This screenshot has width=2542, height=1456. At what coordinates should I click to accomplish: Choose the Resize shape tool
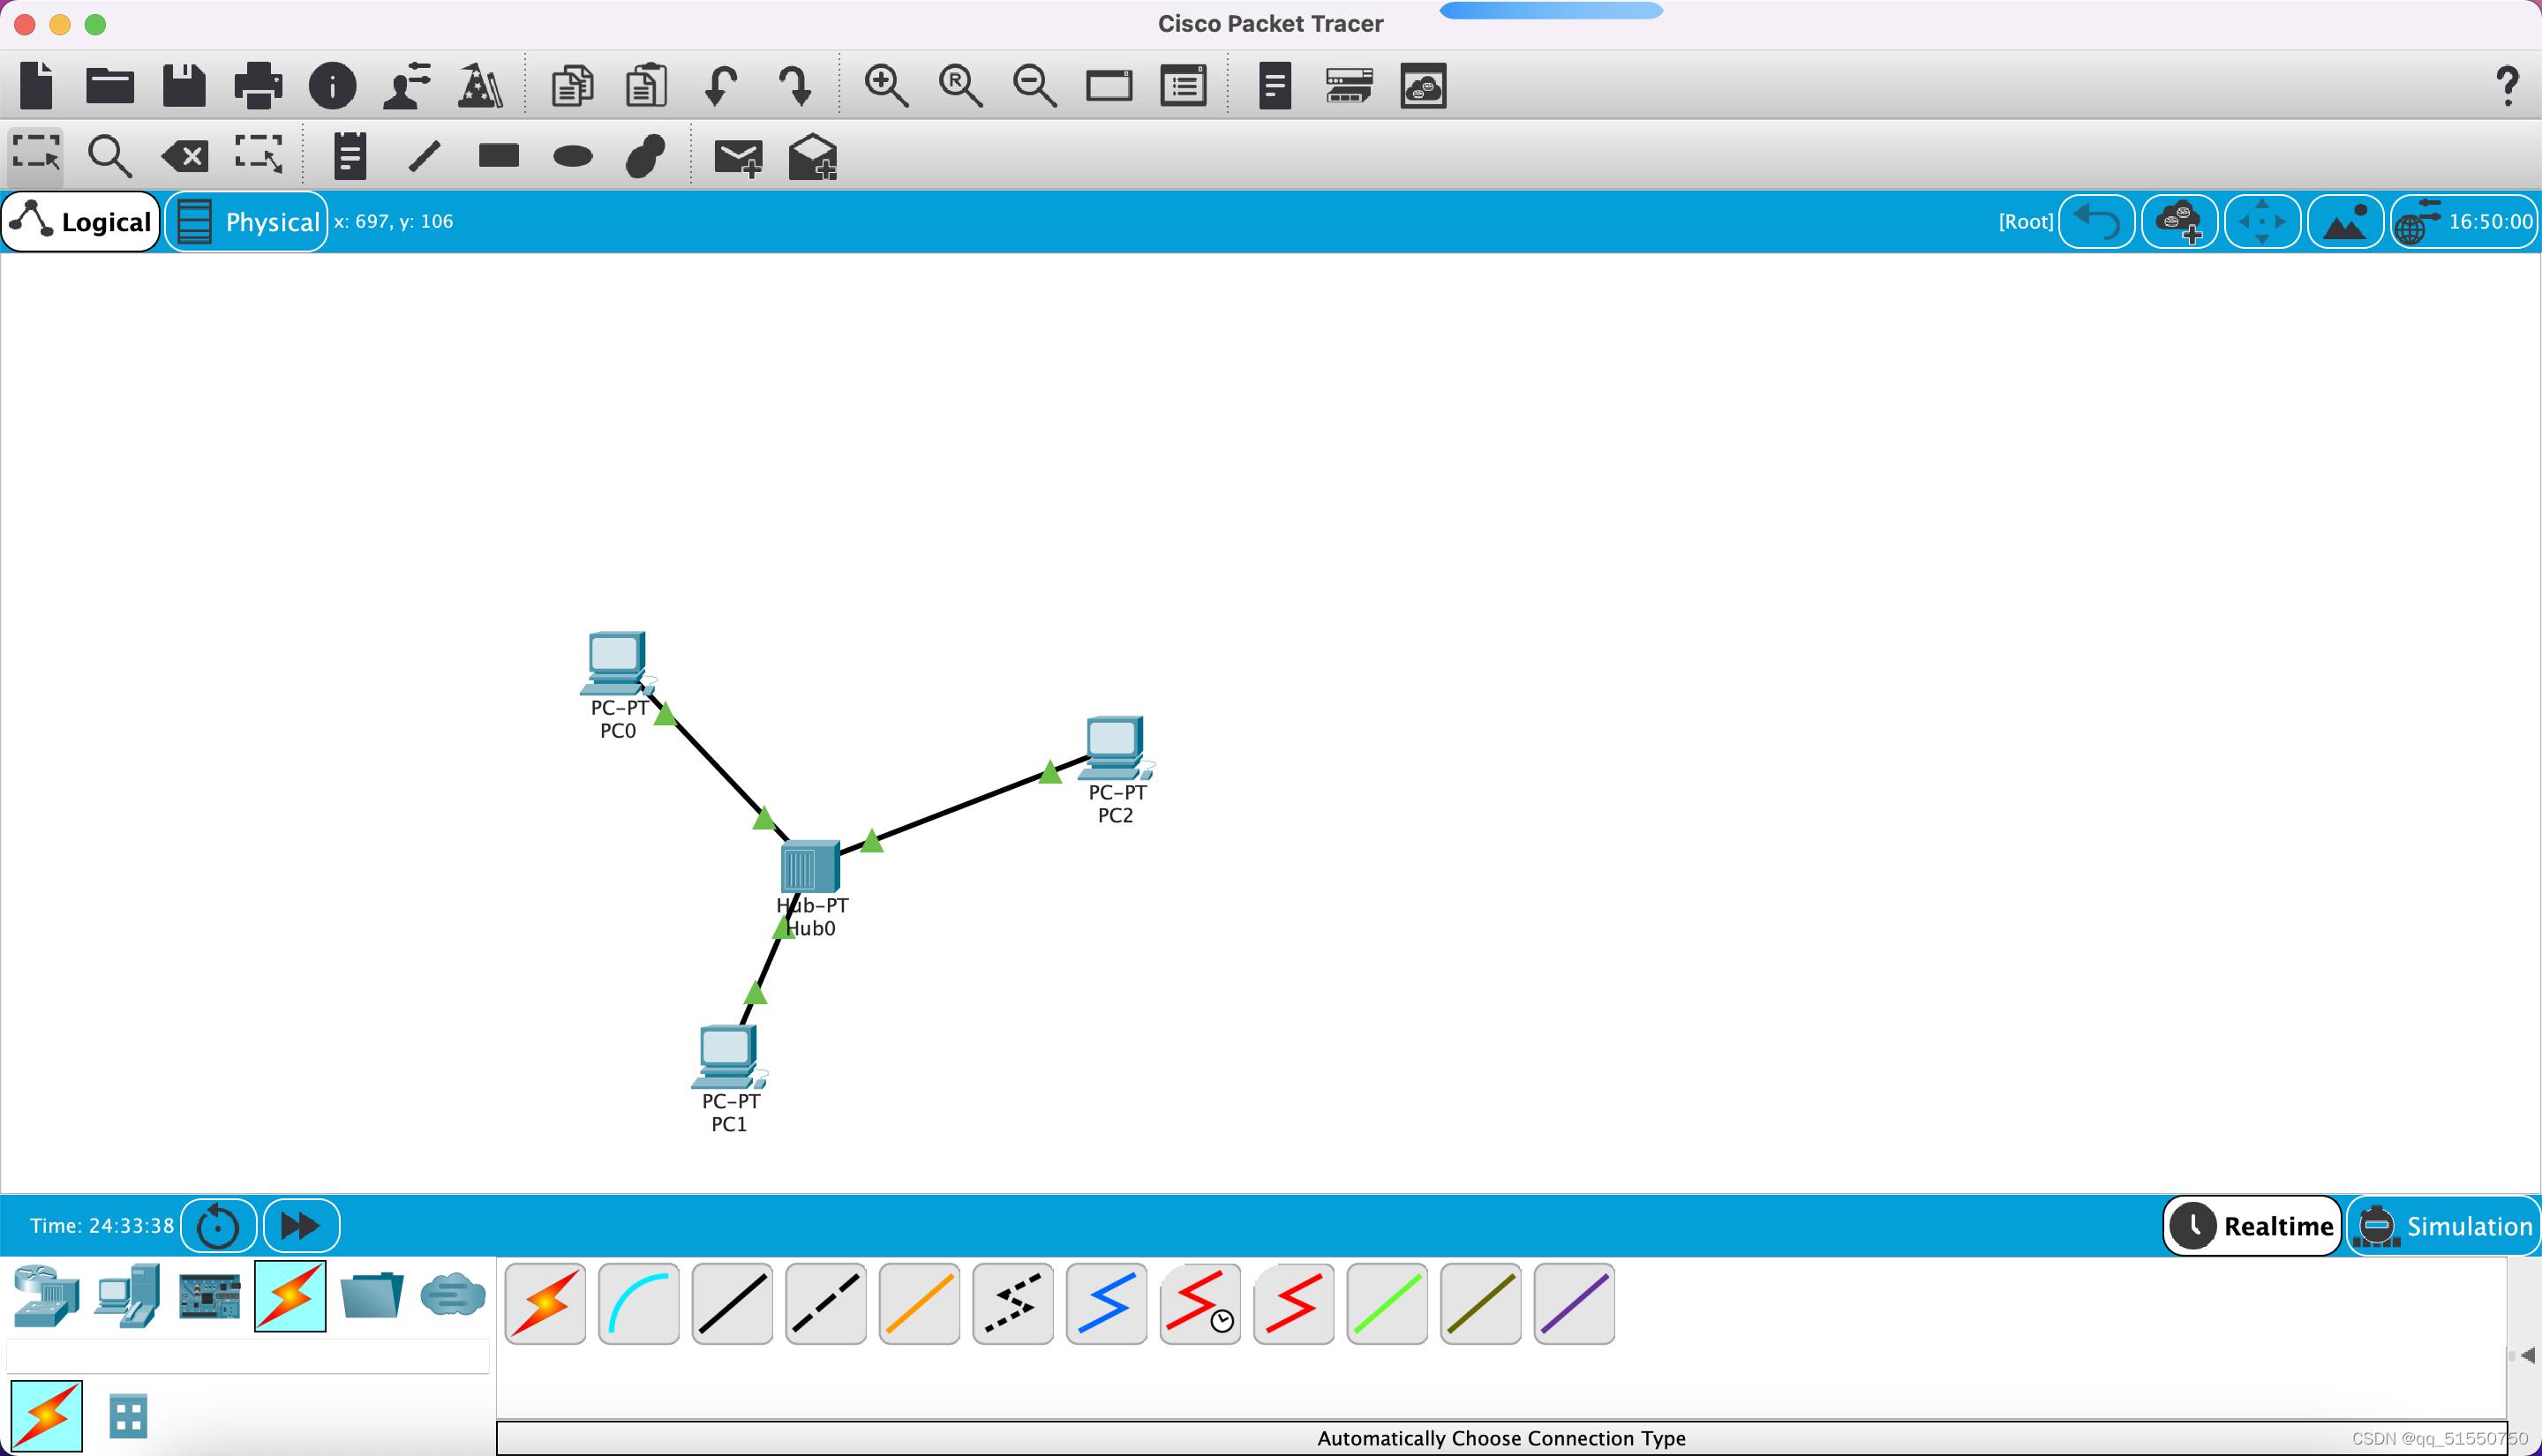click(259, 155)
